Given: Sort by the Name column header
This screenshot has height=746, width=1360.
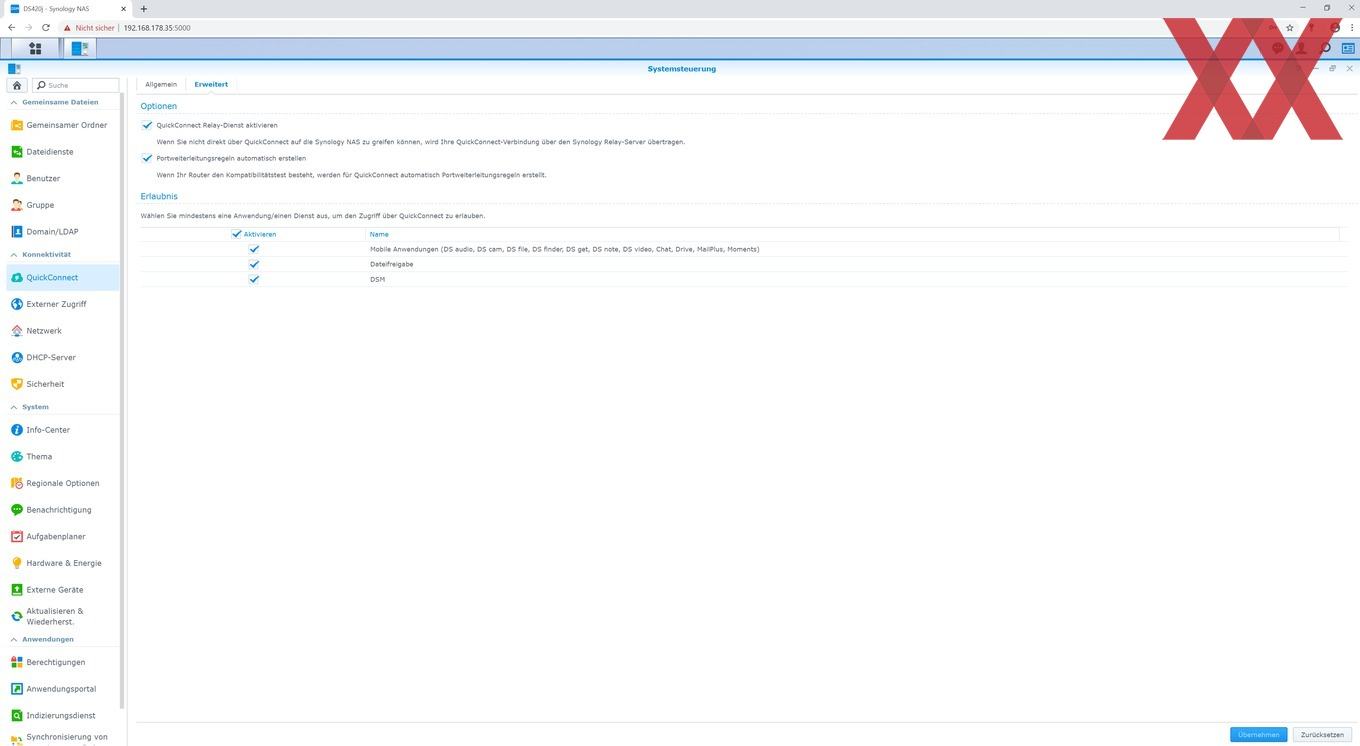Looking at the screenshot, I should click(x=852, y=234).
